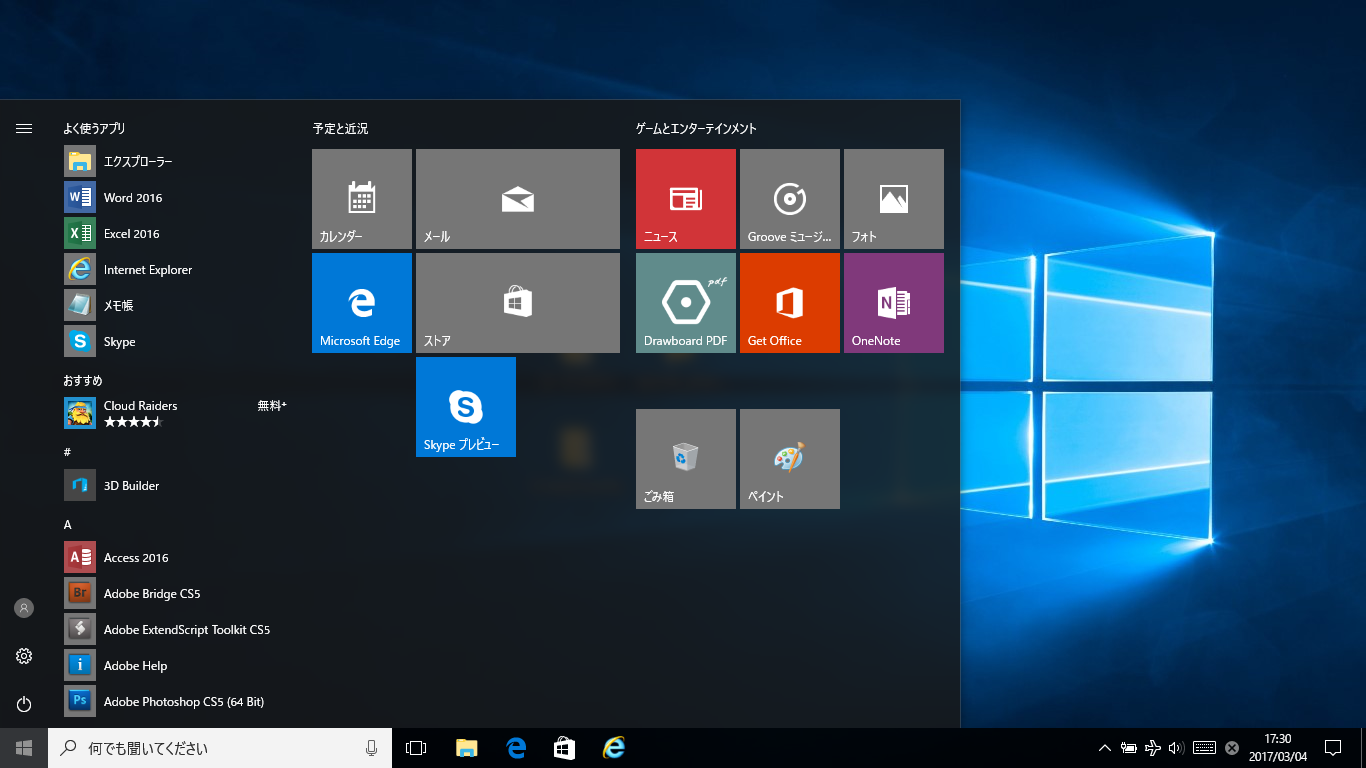1366x768 pixels.
Task: Open Internet Explorer from the taskbar
Action: 614,748
